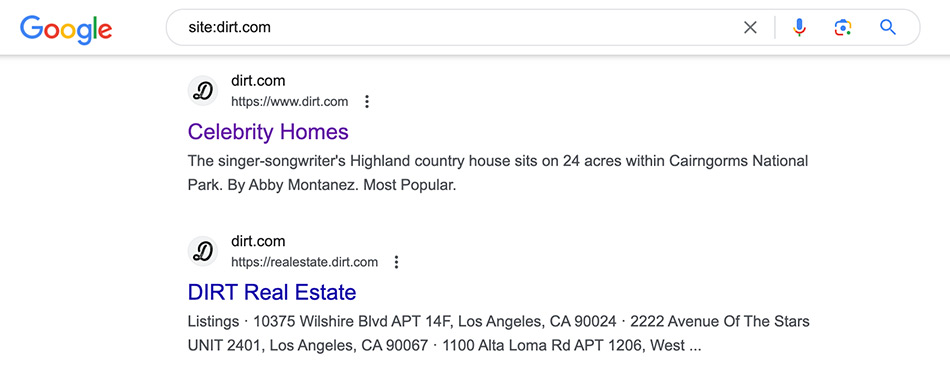Clear the search query with X icon
Screen dimensions: 950x380
[x=750, y=27]
